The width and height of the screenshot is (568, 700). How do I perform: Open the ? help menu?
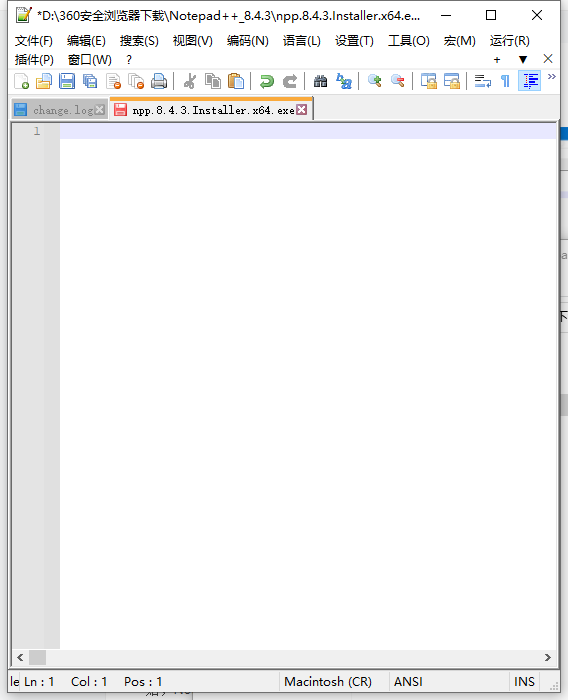pos(129,59)
